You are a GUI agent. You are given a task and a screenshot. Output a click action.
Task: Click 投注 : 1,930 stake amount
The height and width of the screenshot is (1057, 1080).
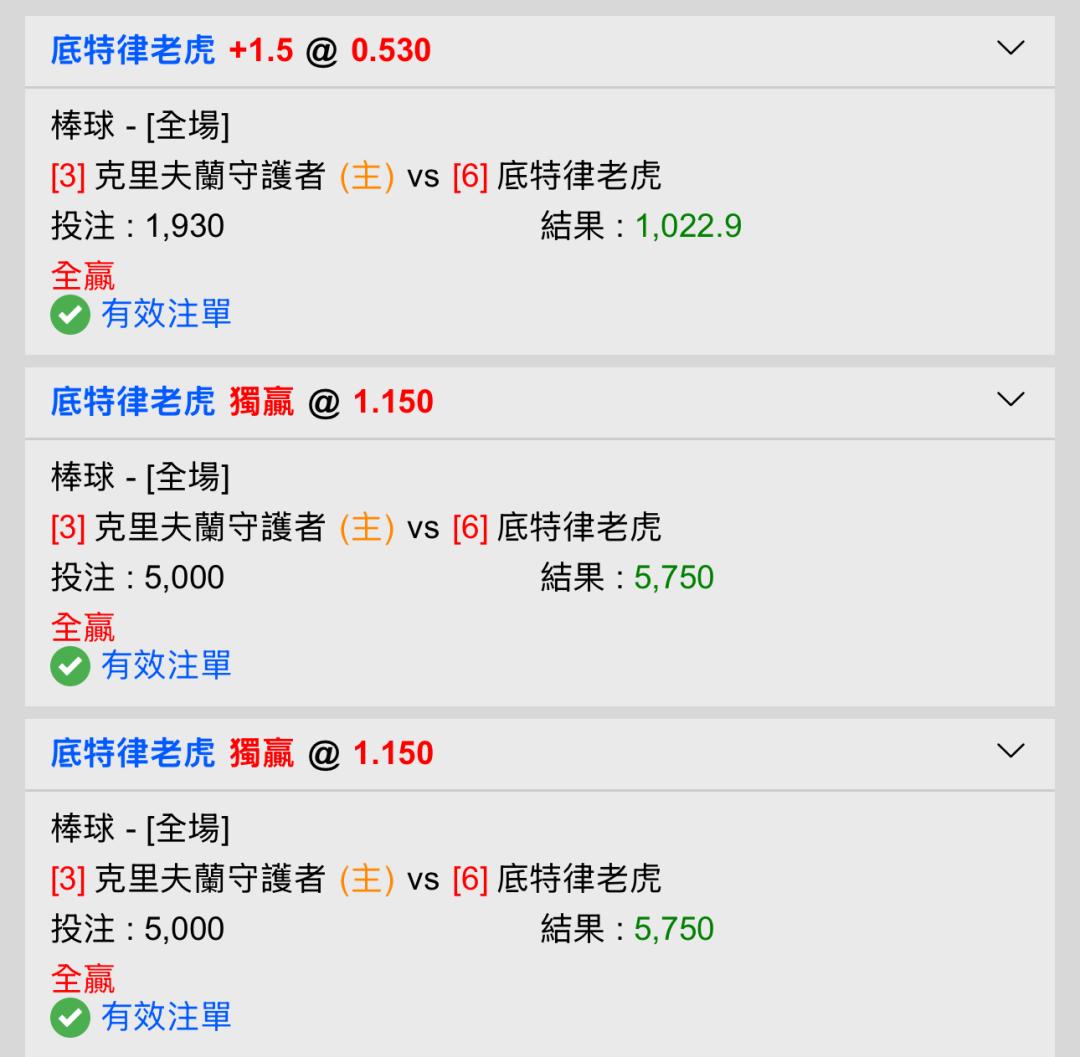138,227
